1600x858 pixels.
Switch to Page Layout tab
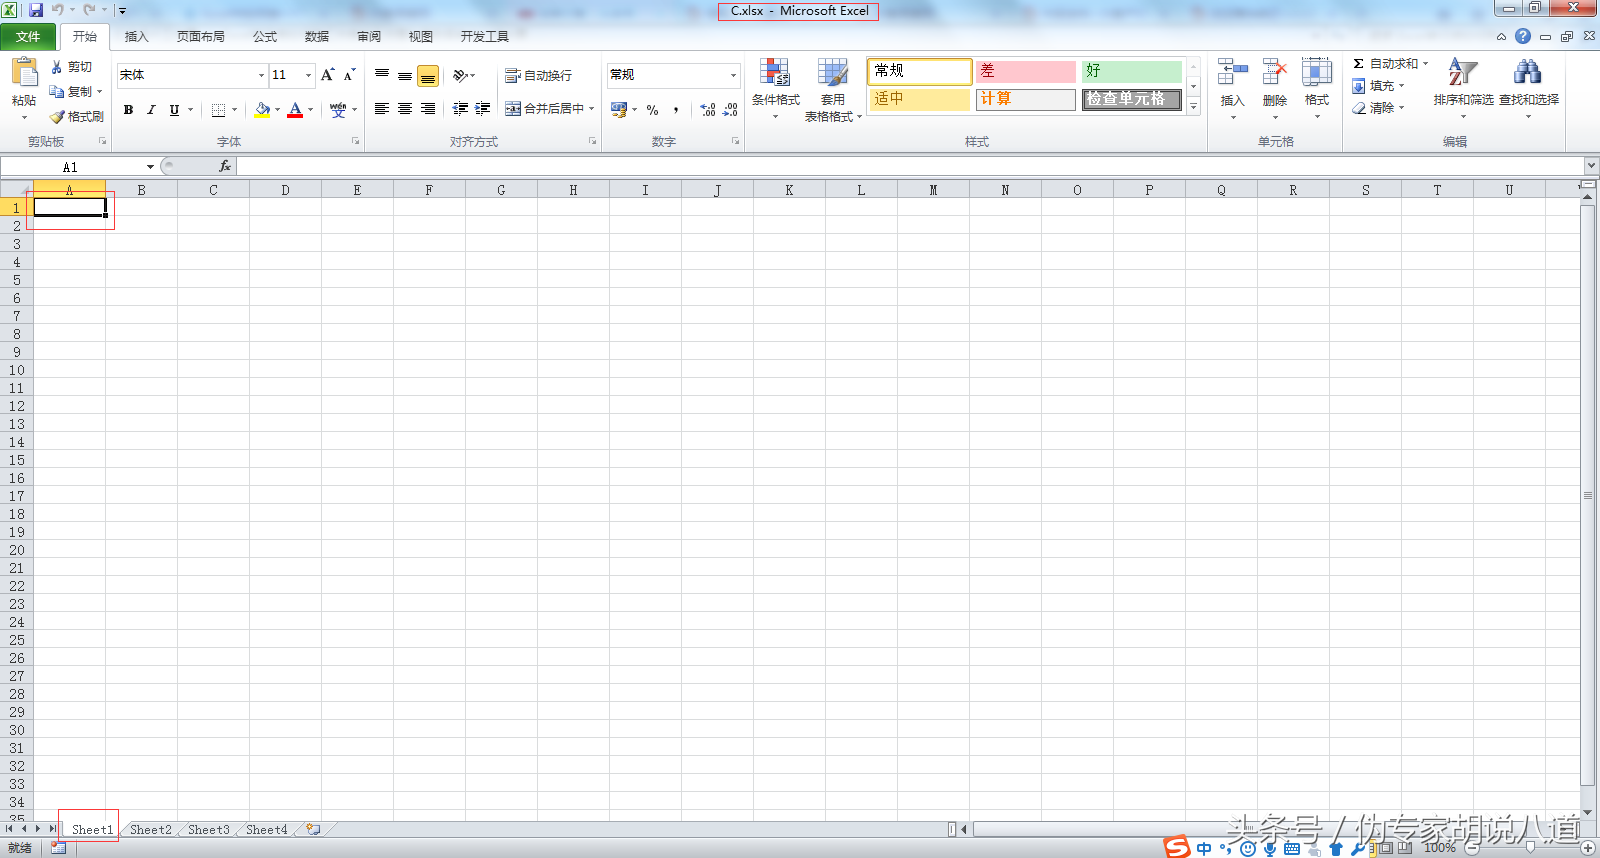point(201,37)
